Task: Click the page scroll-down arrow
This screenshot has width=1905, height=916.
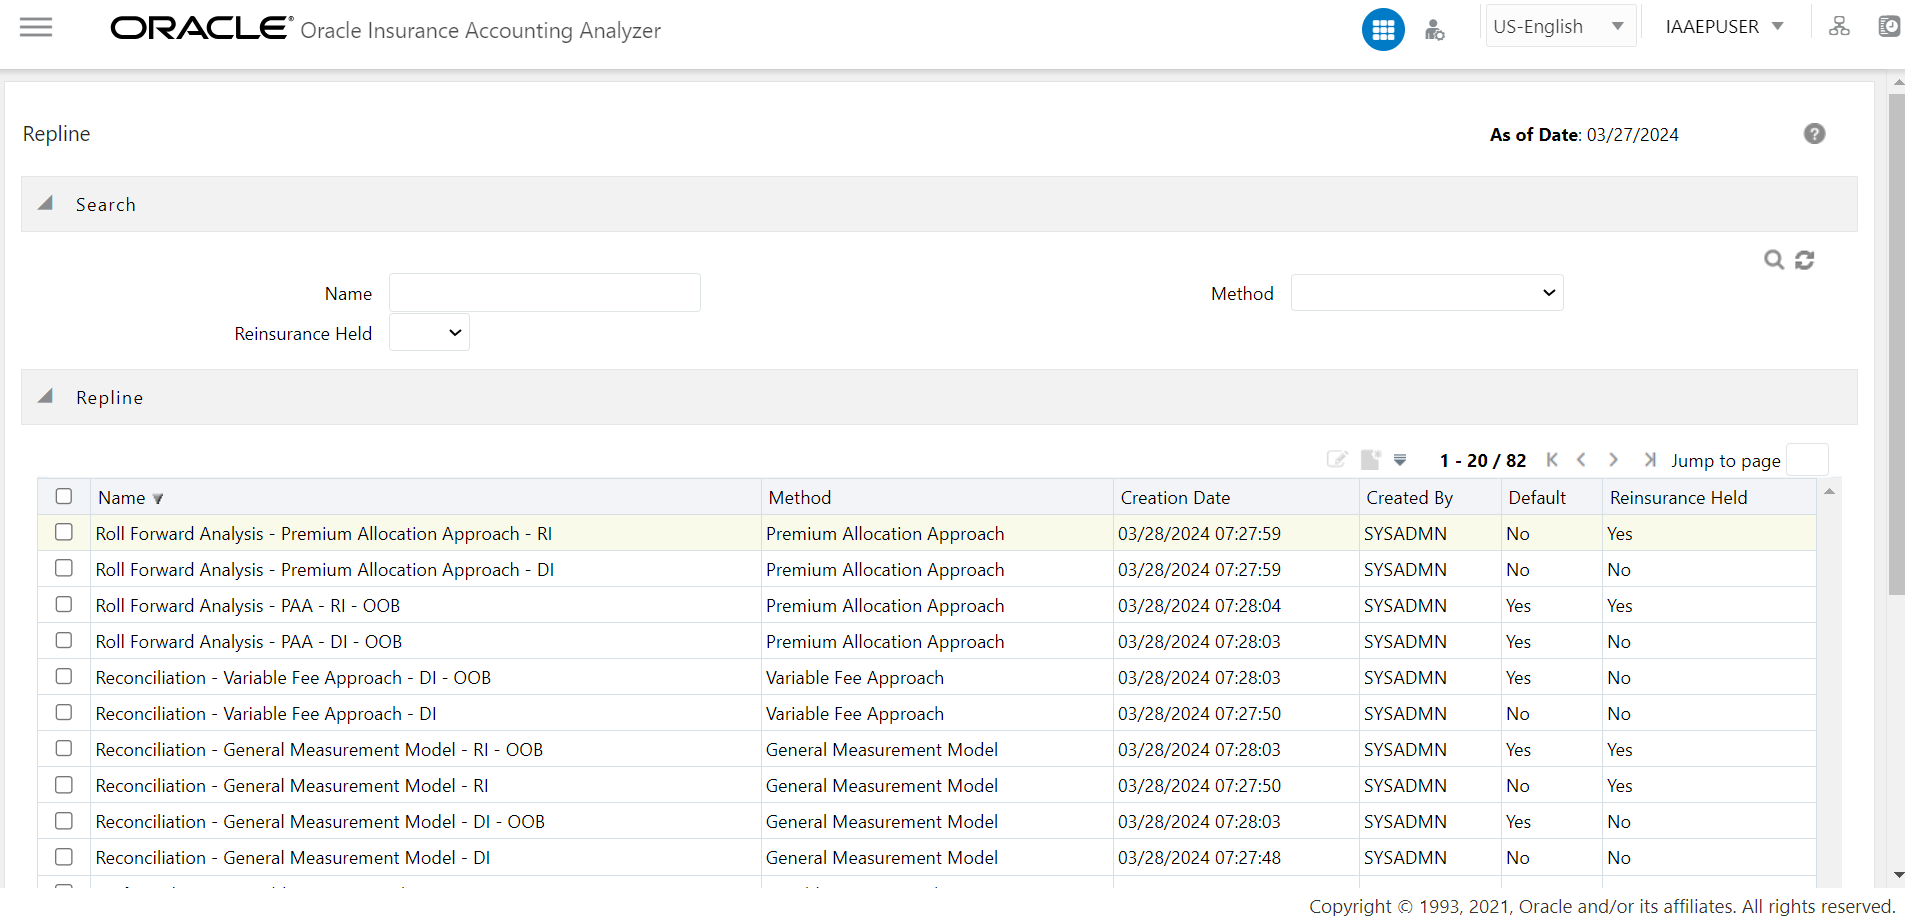Action: coord(1898,876)
